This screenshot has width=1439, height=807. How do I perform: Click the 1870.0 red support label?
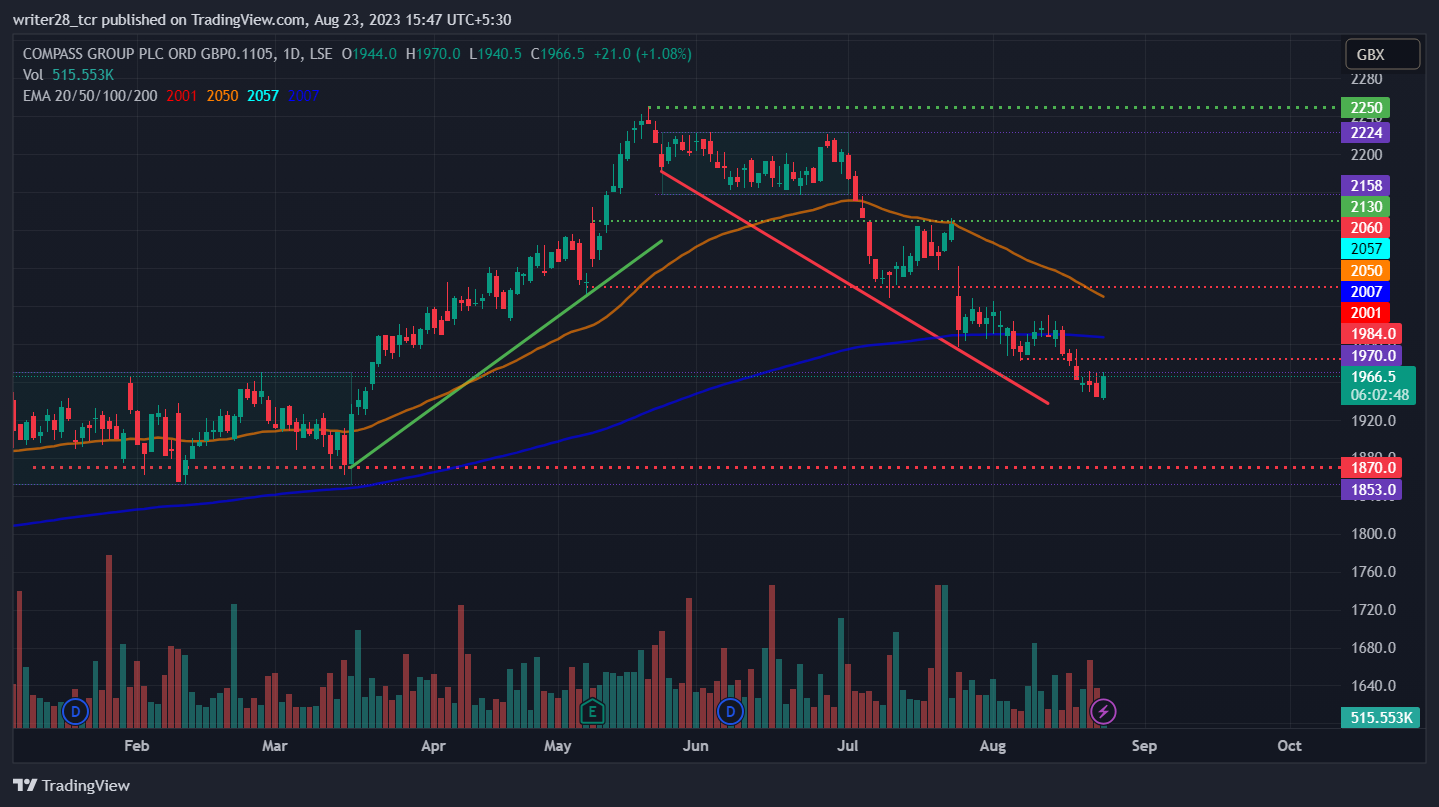point(1371,468)
